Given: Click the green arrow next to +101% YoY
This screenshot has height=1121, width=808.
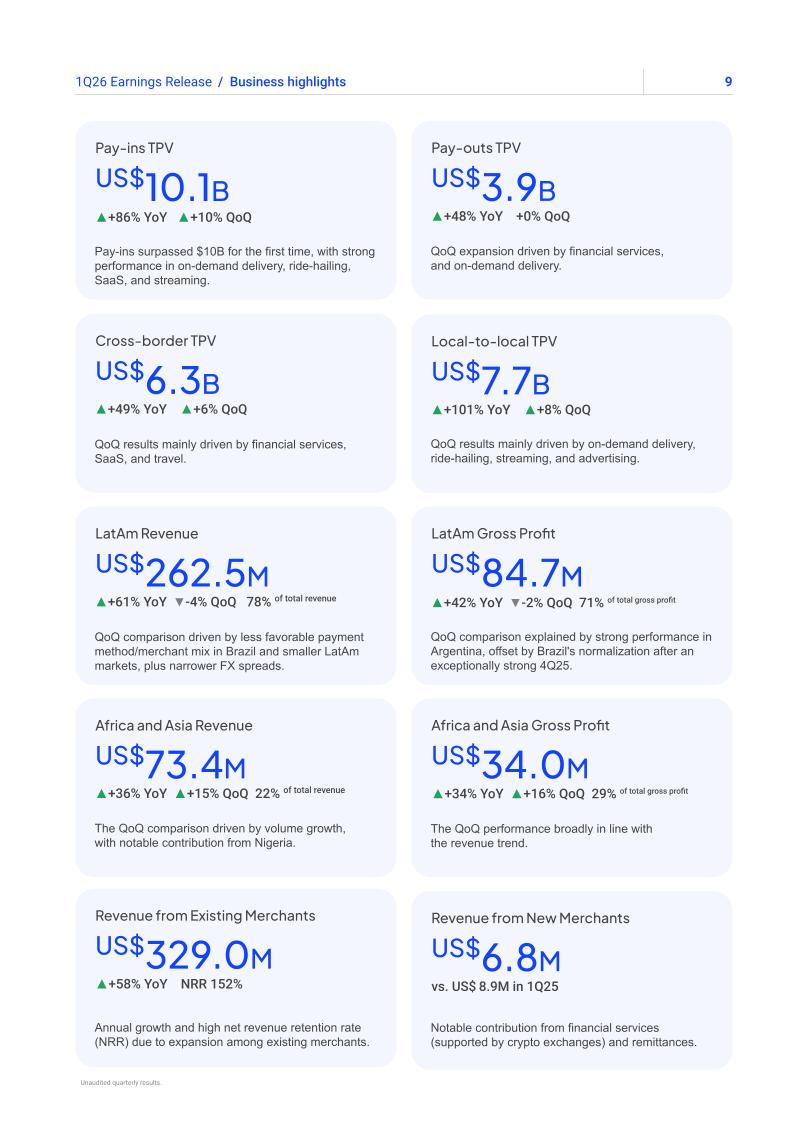Looking at the screenshot, I should click(x=437, y=410).
